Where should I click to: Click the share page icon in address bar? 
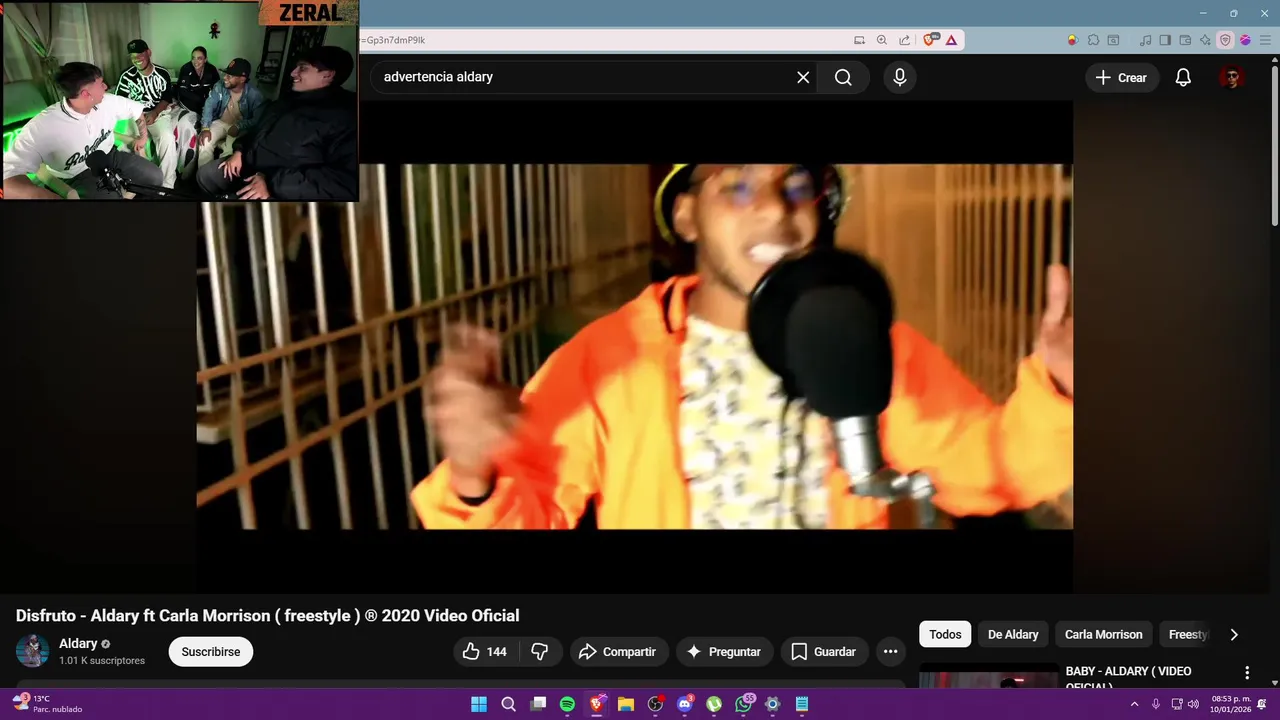[x=904, y=40]
